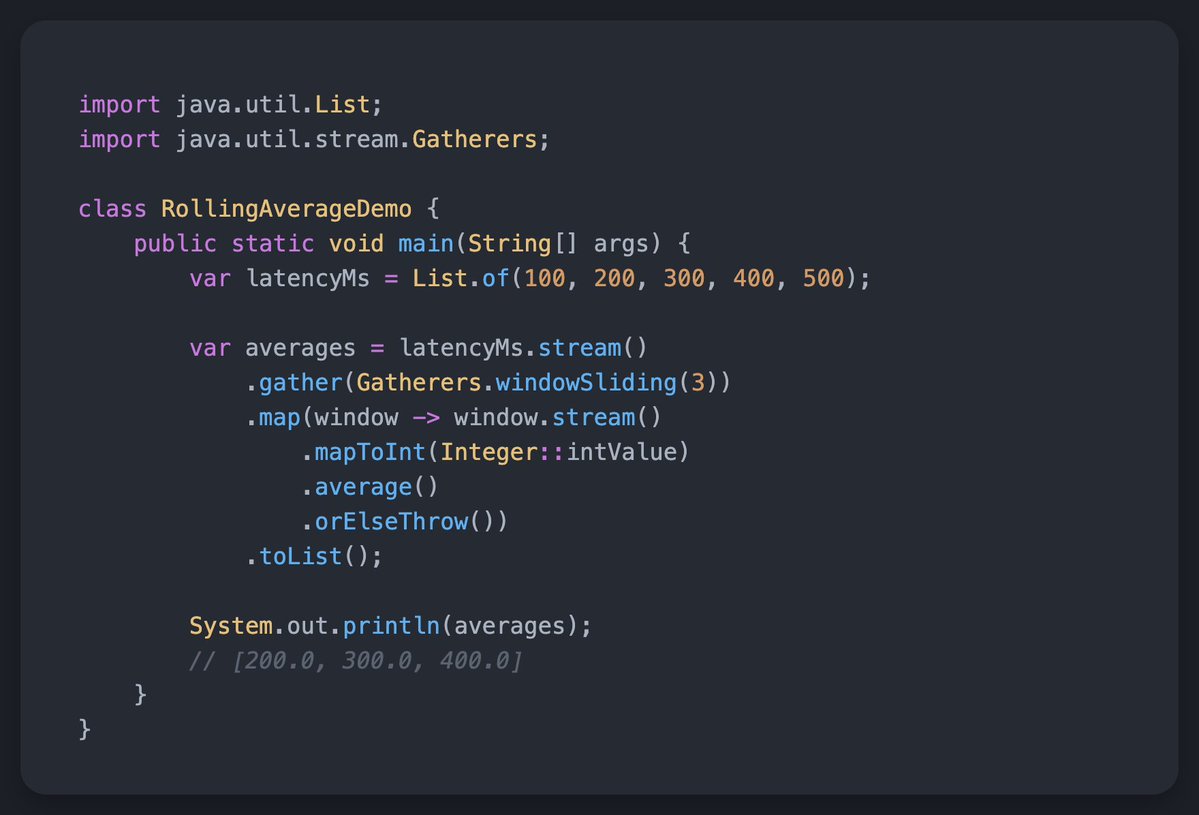Click the comment with [200.0, 300.0, 400.0]
Image resolution: width=1199 pixels, height=815 pixels.
[356, 661]
